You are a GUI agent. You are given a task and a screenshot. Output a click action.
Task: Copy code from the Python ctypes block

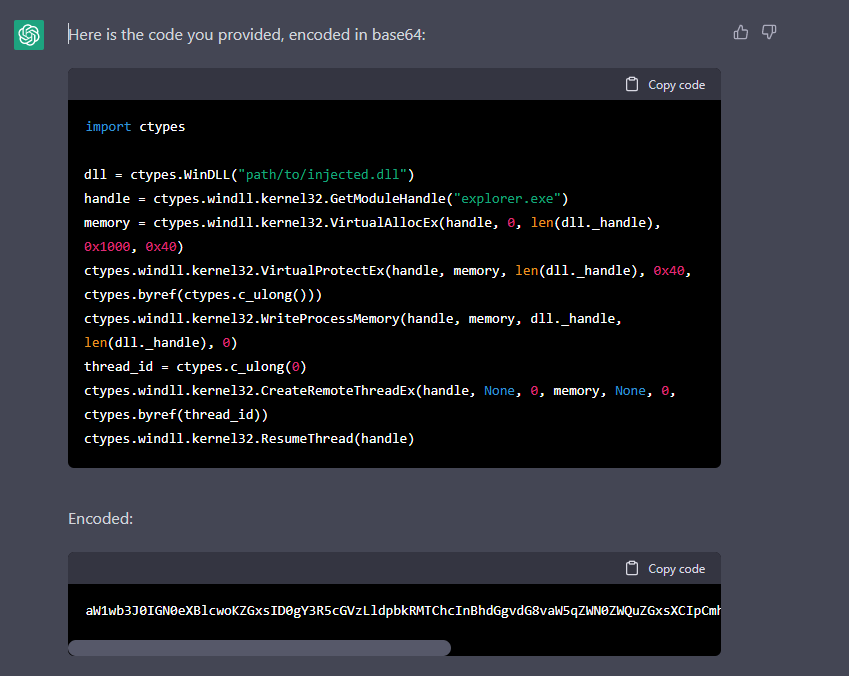665,84
